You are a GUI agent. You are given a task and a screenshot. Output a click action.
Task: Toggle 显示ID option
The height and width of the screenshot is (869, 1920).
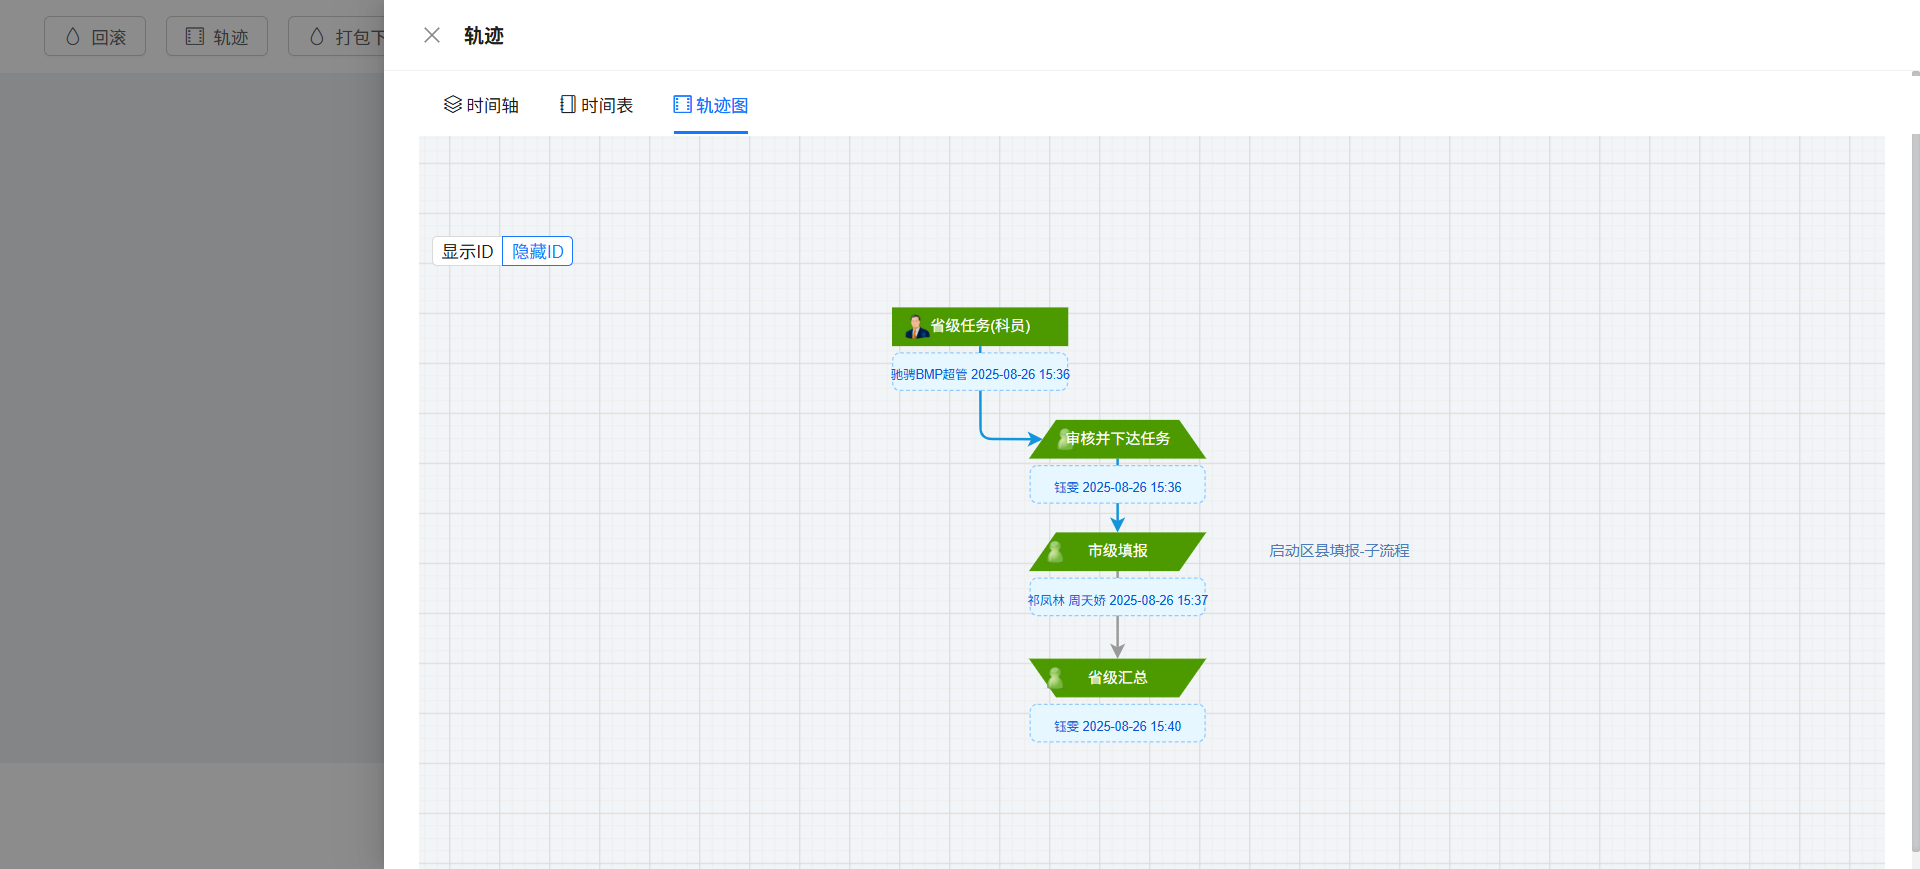[467, 251]
